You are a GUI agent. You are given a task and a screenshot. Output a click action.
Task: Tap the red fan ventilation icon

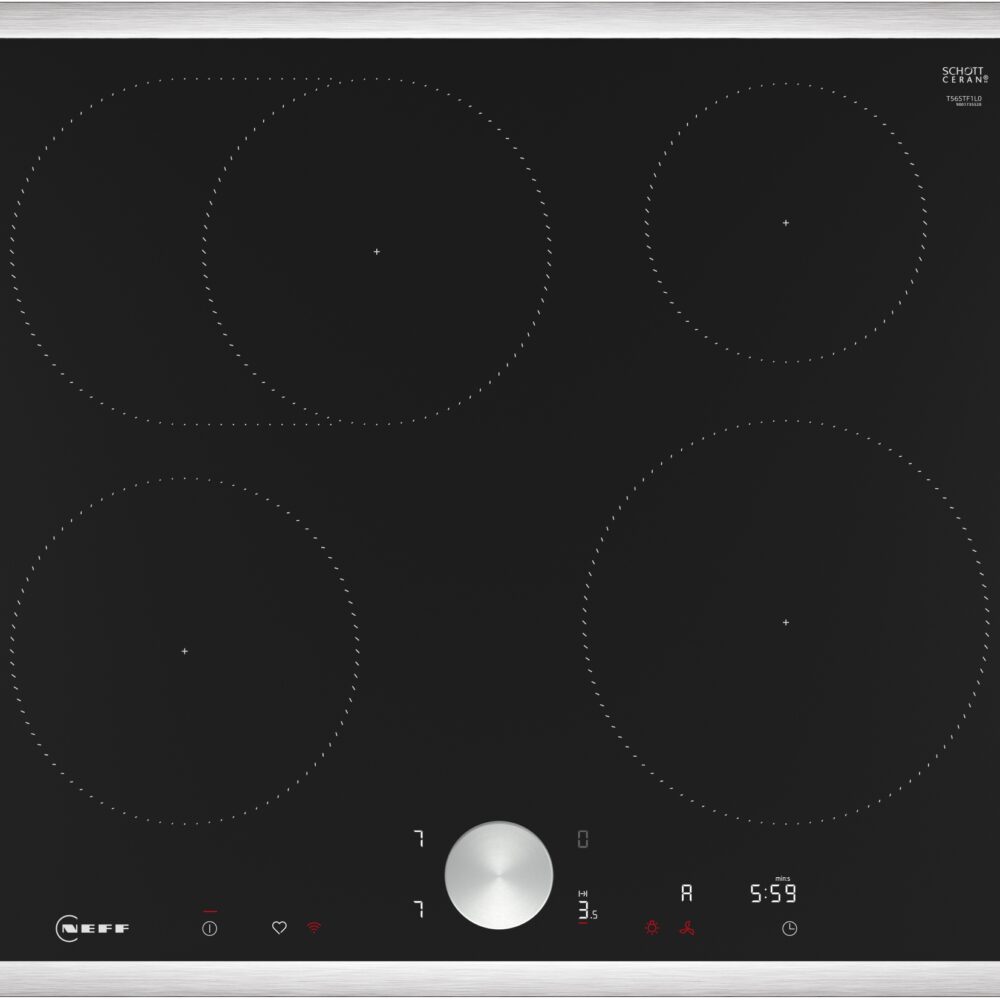687,928
